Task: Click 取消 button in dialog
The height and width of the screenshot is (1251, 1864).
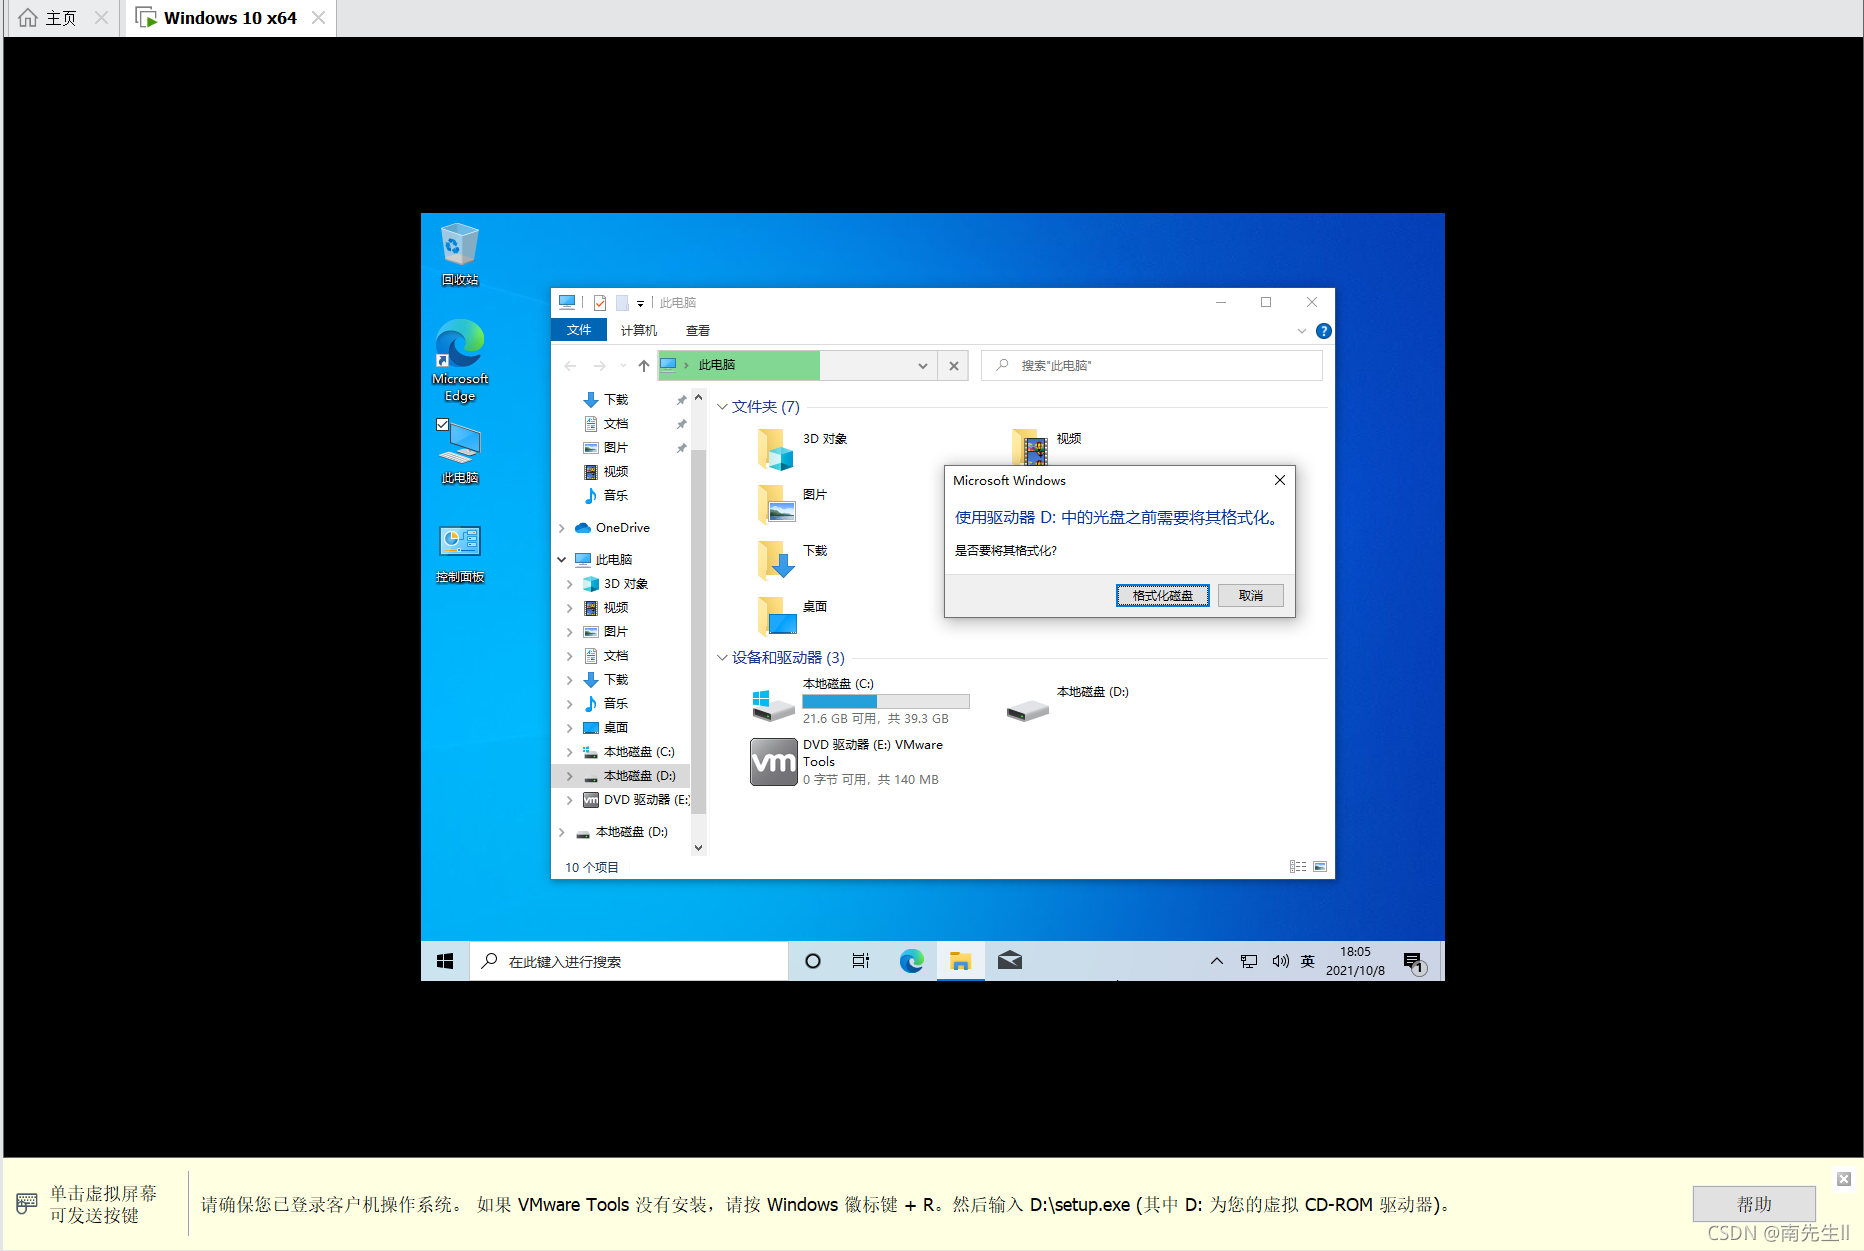Action: coord(1250,596)
